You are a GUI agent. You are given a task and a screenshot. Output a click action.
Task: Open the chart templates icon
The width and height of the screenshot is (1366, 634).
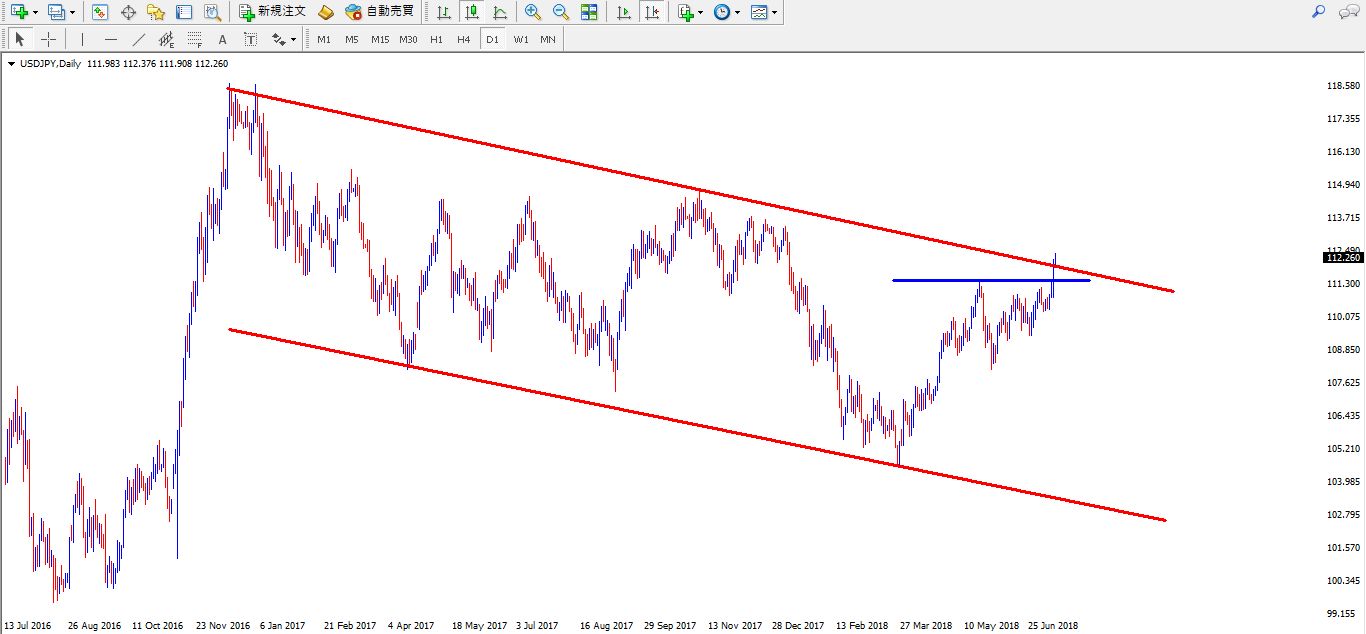759,12
